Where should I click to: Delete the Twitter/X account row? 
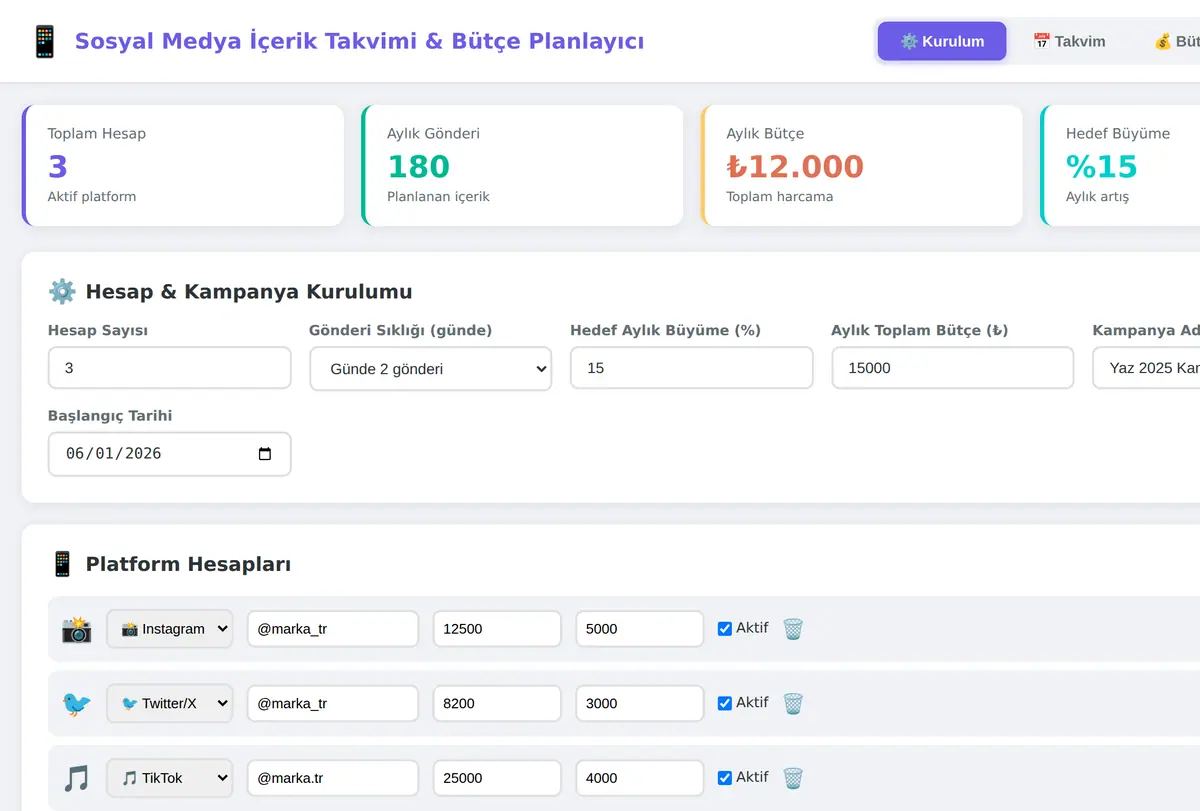793,703
